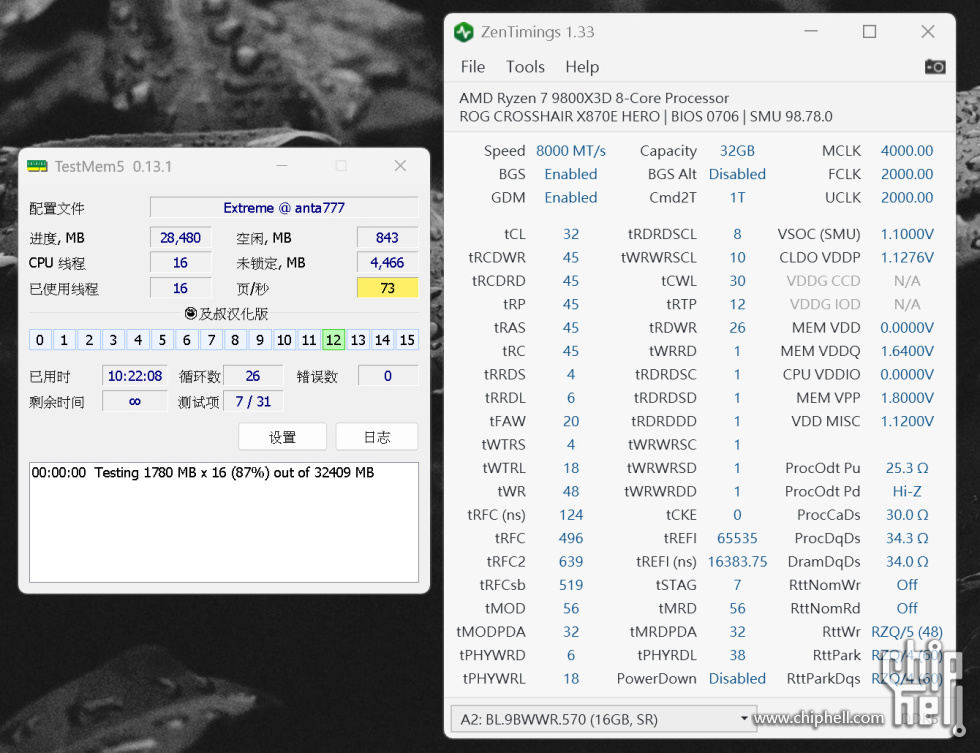Select thread box 9 in TestMem5
The image size is (980, 753).
point(260,340)
